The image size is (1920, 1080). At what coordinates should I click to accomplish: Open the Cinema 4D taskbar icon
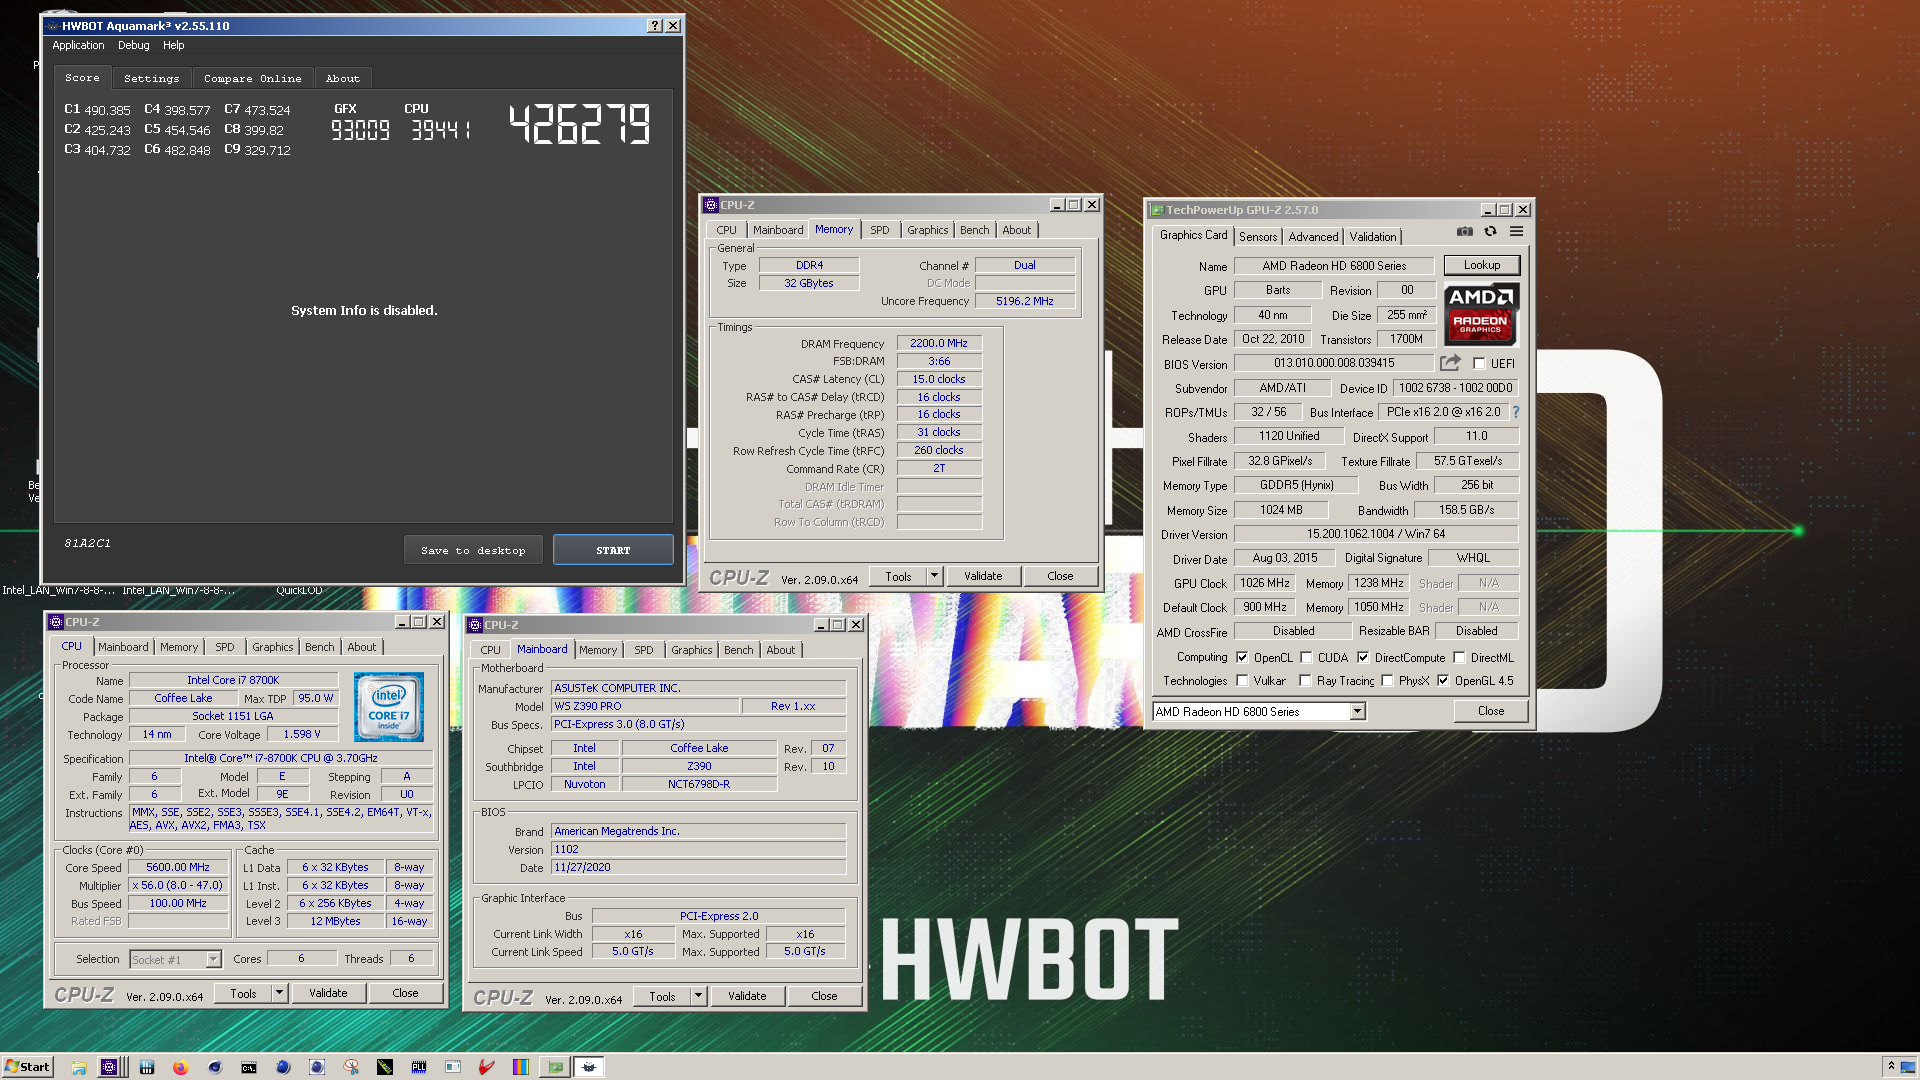[x=215, y=1067]
